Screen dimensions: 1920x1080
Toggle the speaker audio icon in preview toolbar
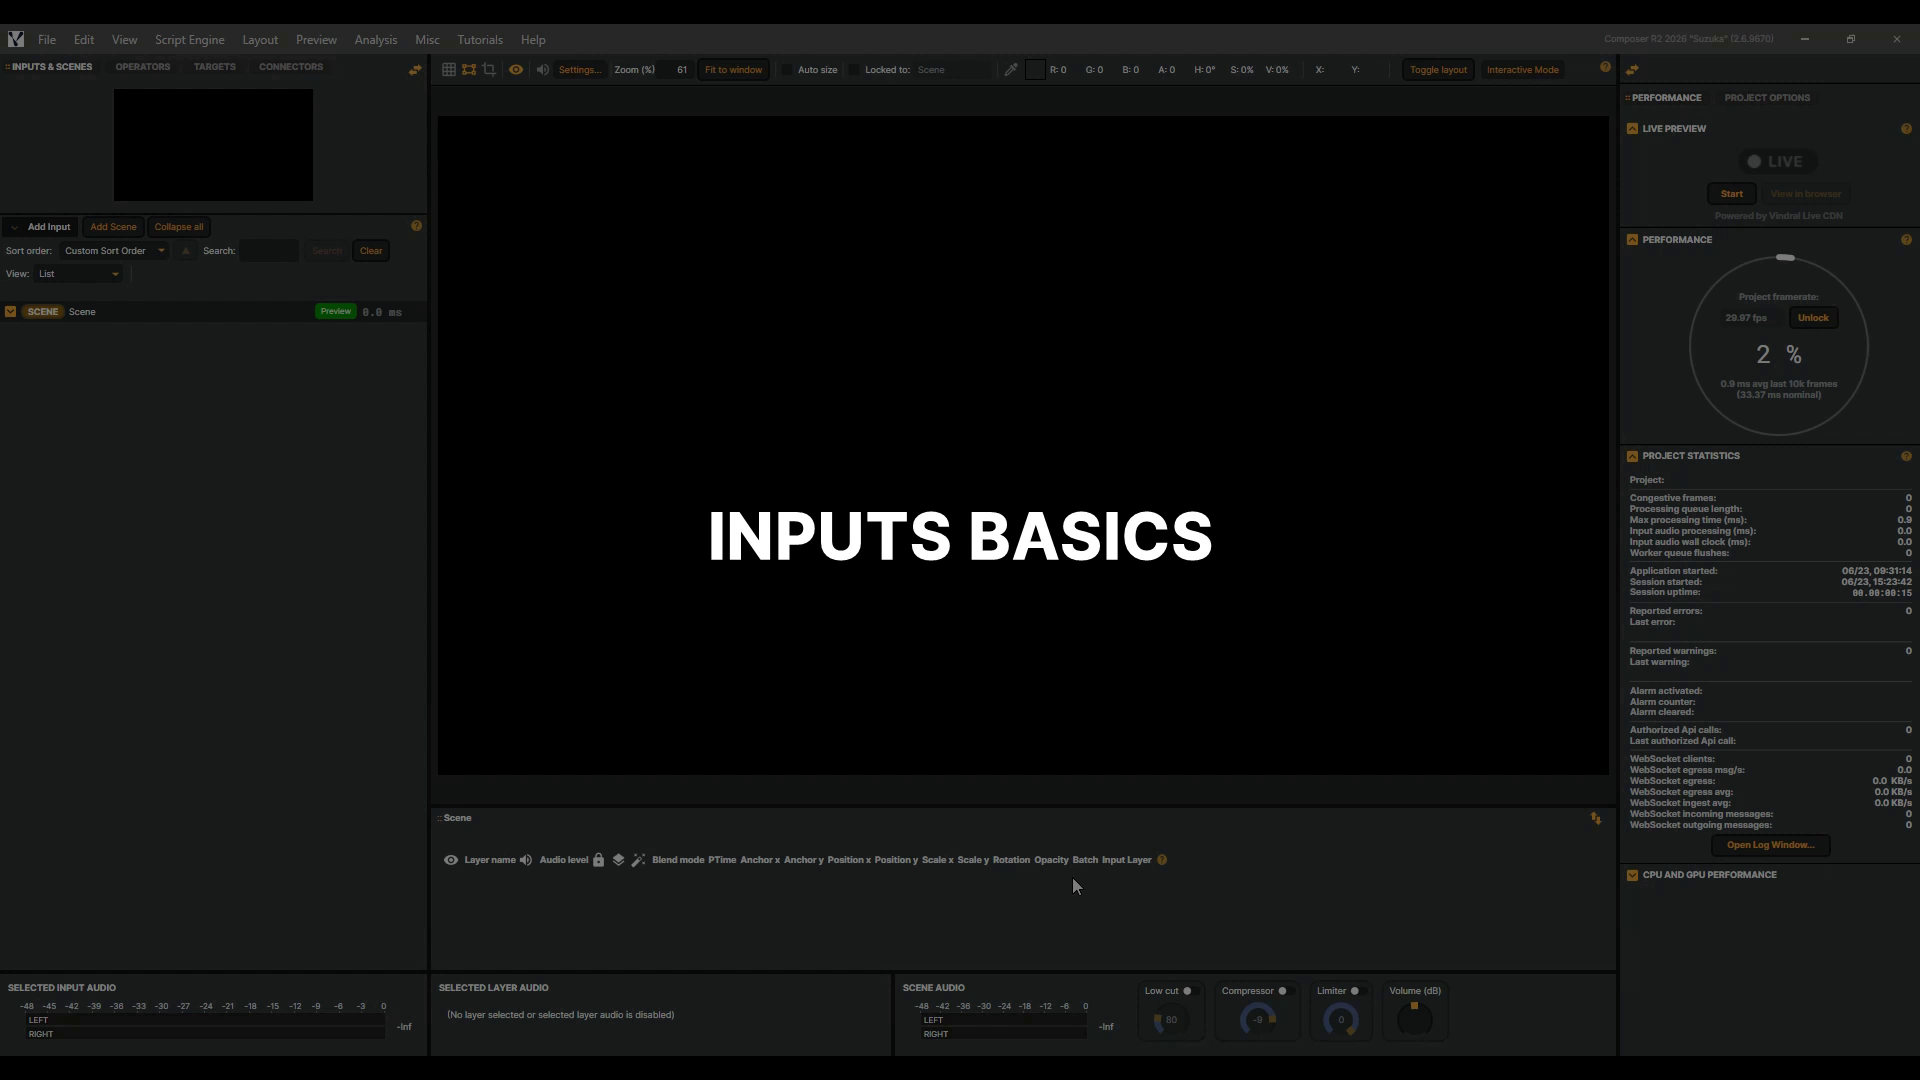[542, 70]
